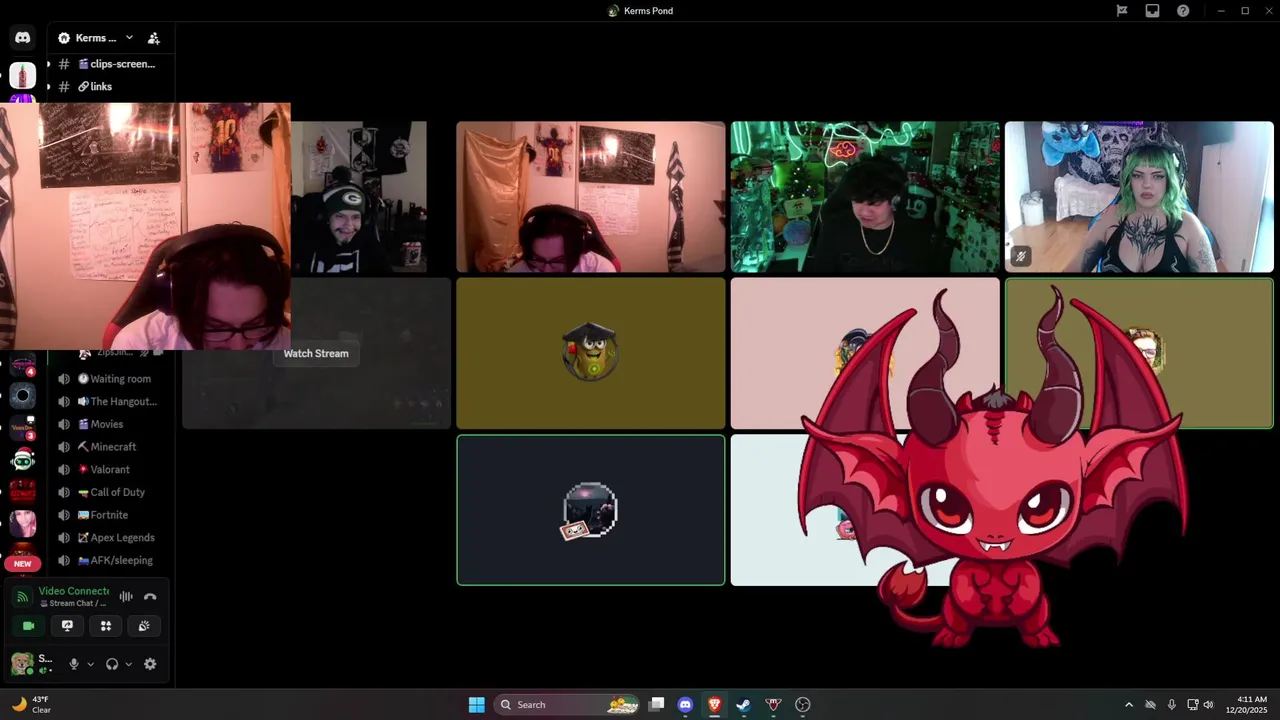Expand the clips-screen channel thread arrow
The width and height of the screenshot is (1280, 720).
click(x=48, y=64)
